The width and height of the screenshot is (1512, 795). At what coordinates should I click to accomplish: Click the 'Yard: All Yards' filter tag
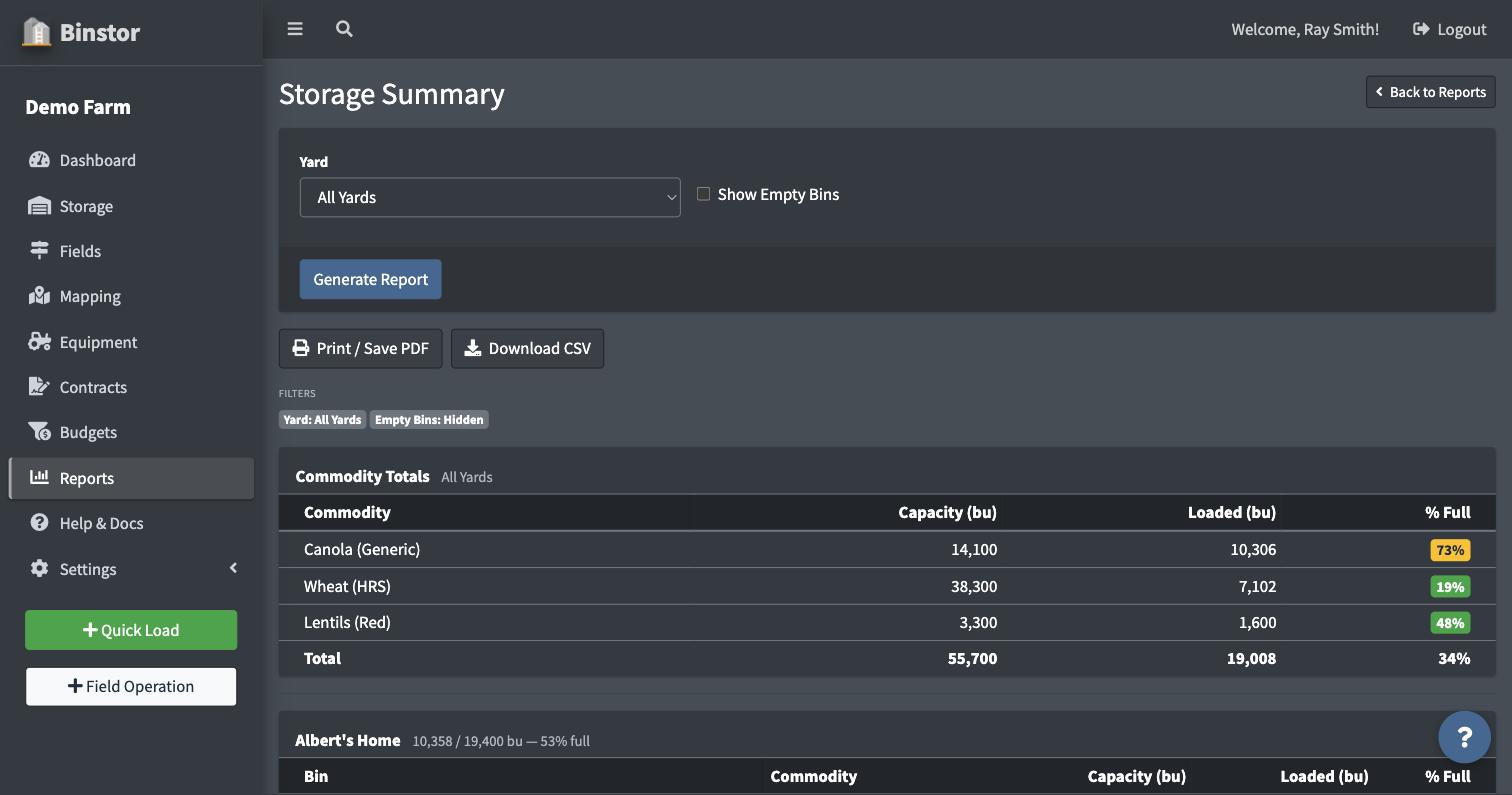coord(322,420)
